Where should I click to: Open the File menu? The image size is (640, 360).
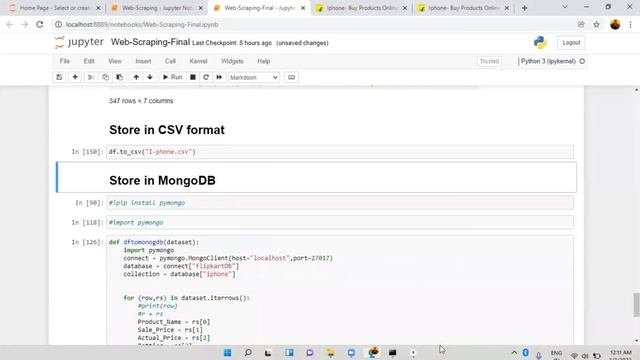(64, 61)
